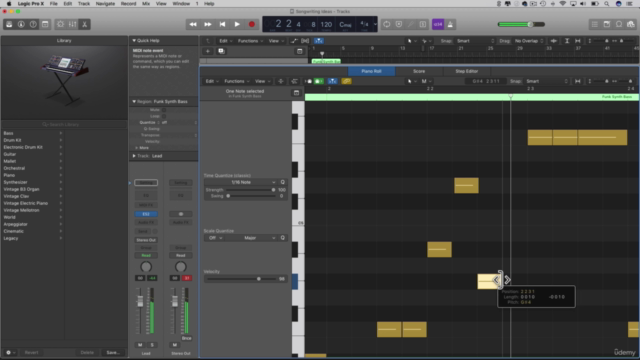640x360 pixels.
Task: Open the Media Browser button
Action: point(631,24)
